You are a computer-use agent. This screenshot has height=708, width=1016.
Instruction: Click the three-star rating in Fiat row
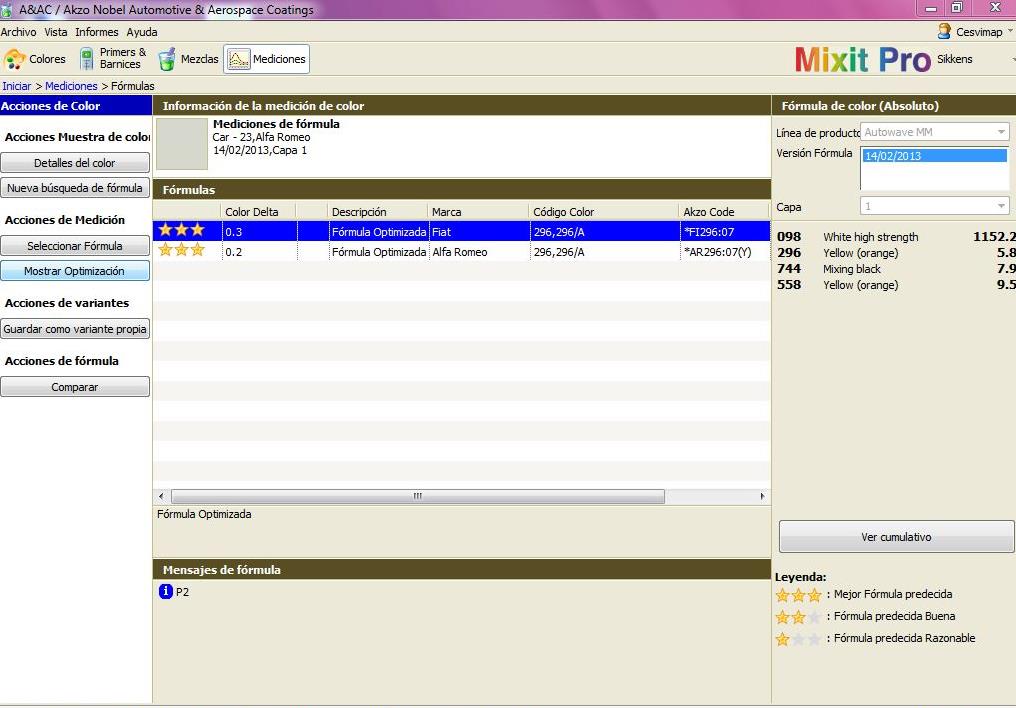(181, 230)
